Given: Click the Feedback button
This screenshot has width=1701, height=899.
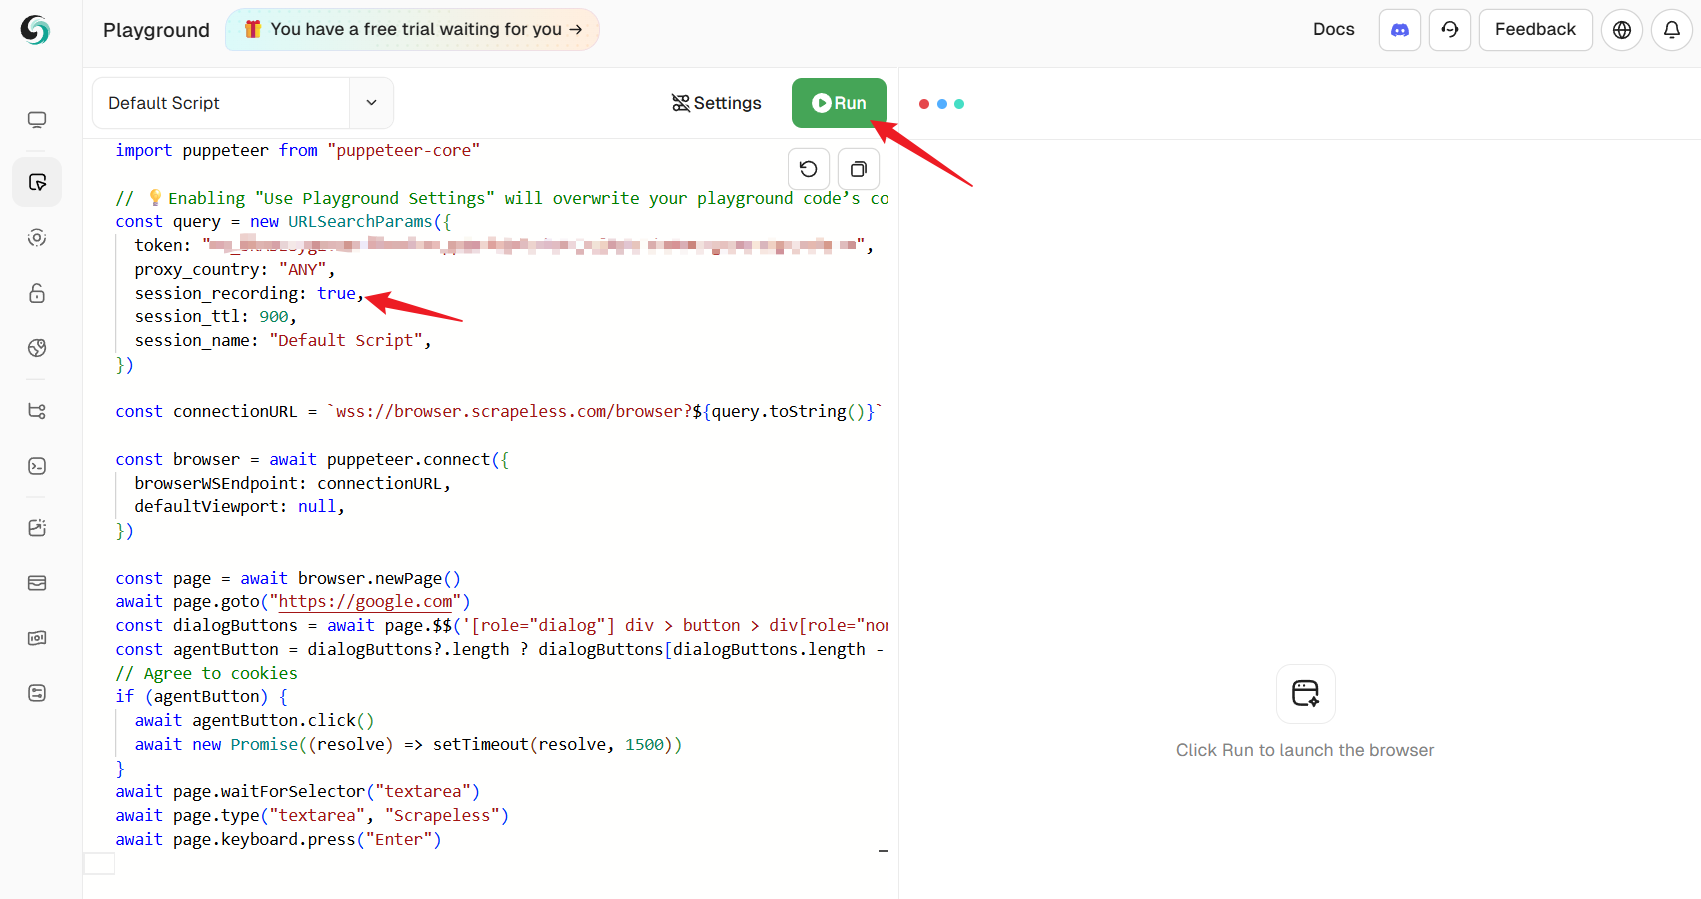Looking at the screenshot, I should click(1534, 30).
